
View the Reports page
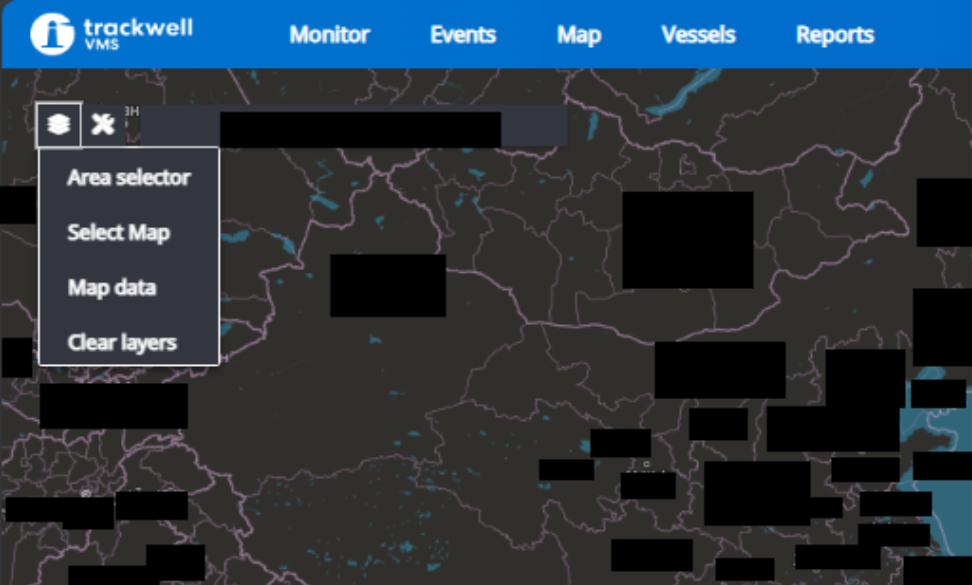click(835, 35)
